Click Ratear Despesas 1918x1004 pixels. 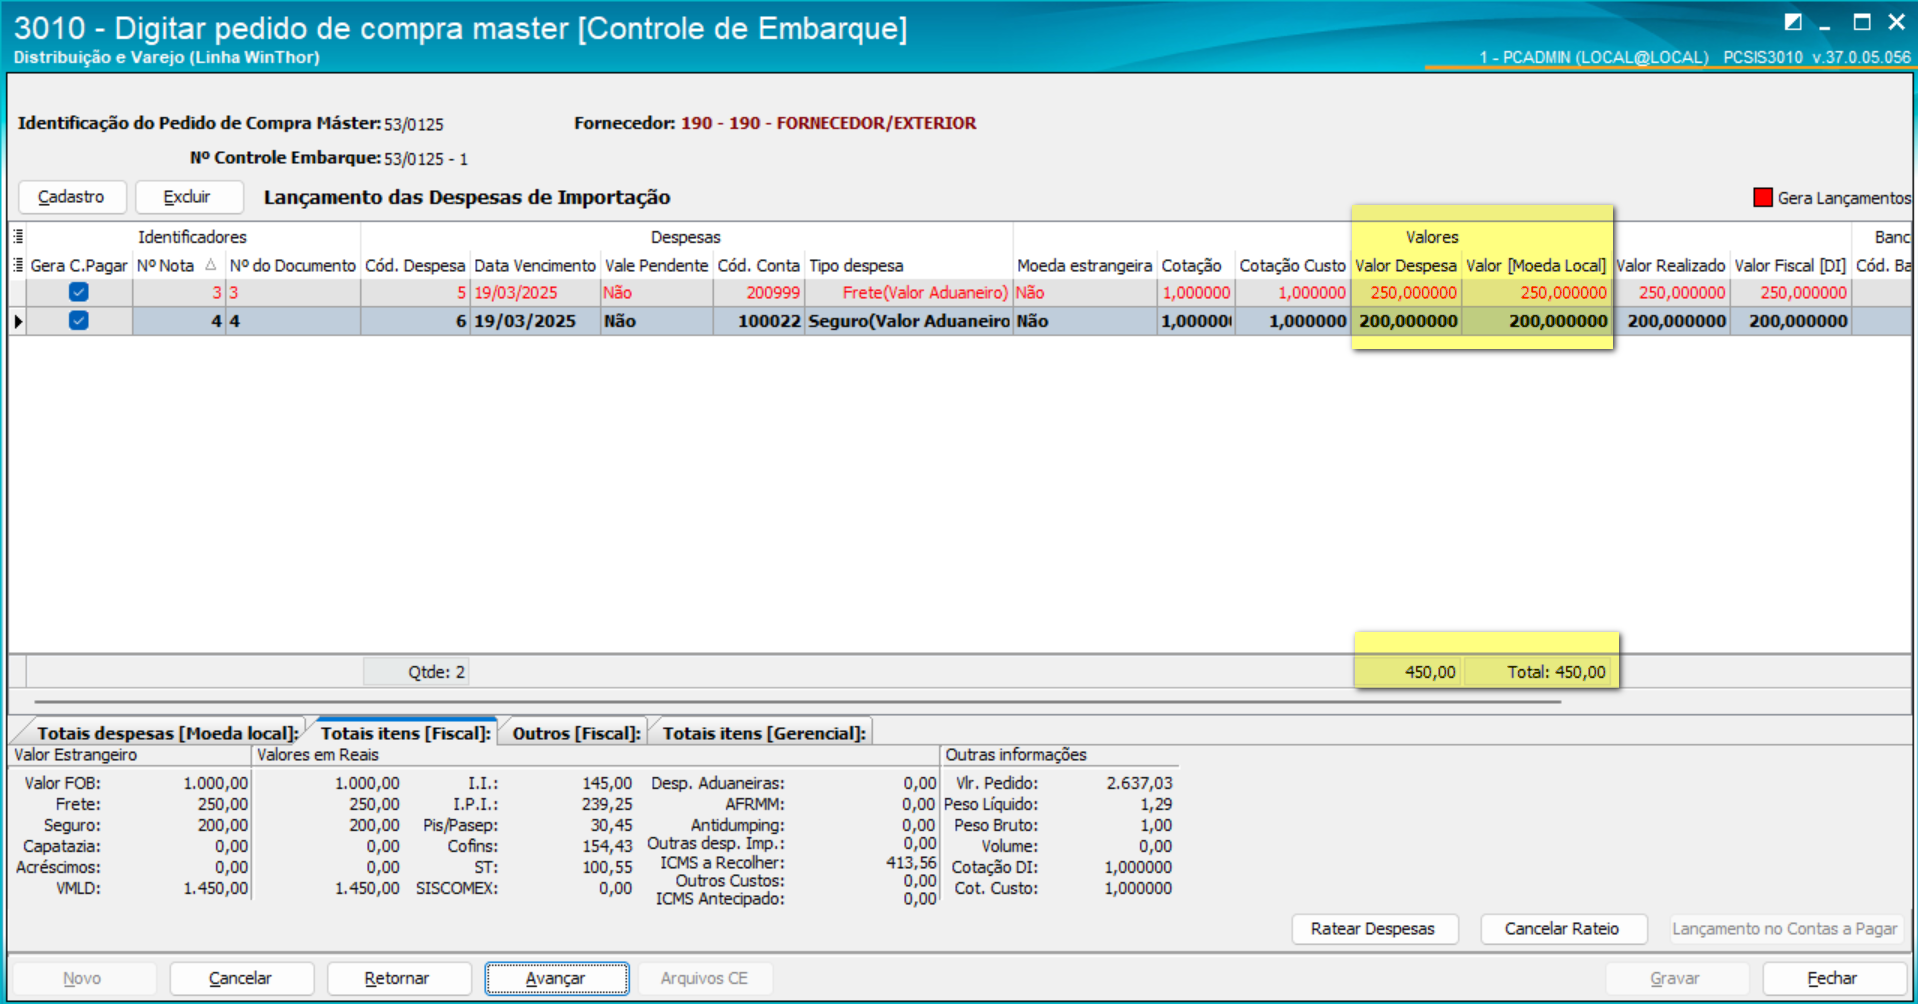point(1373,929)
